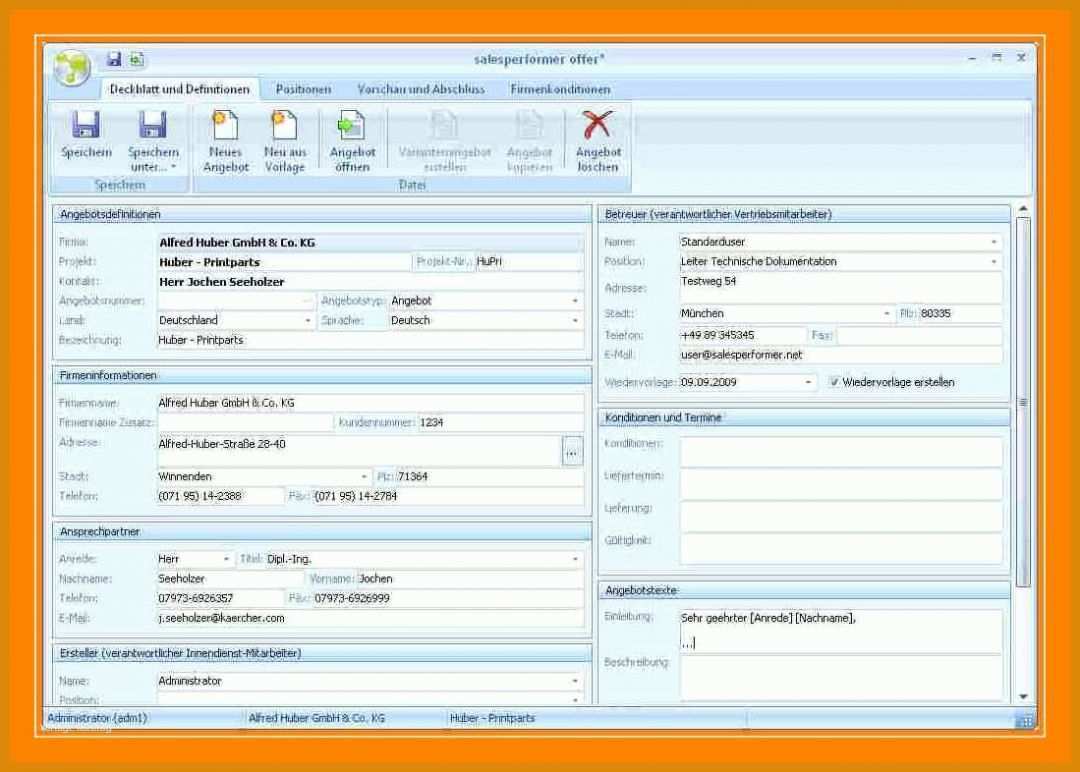Click the Liefertermin text box

click(841, 485)
